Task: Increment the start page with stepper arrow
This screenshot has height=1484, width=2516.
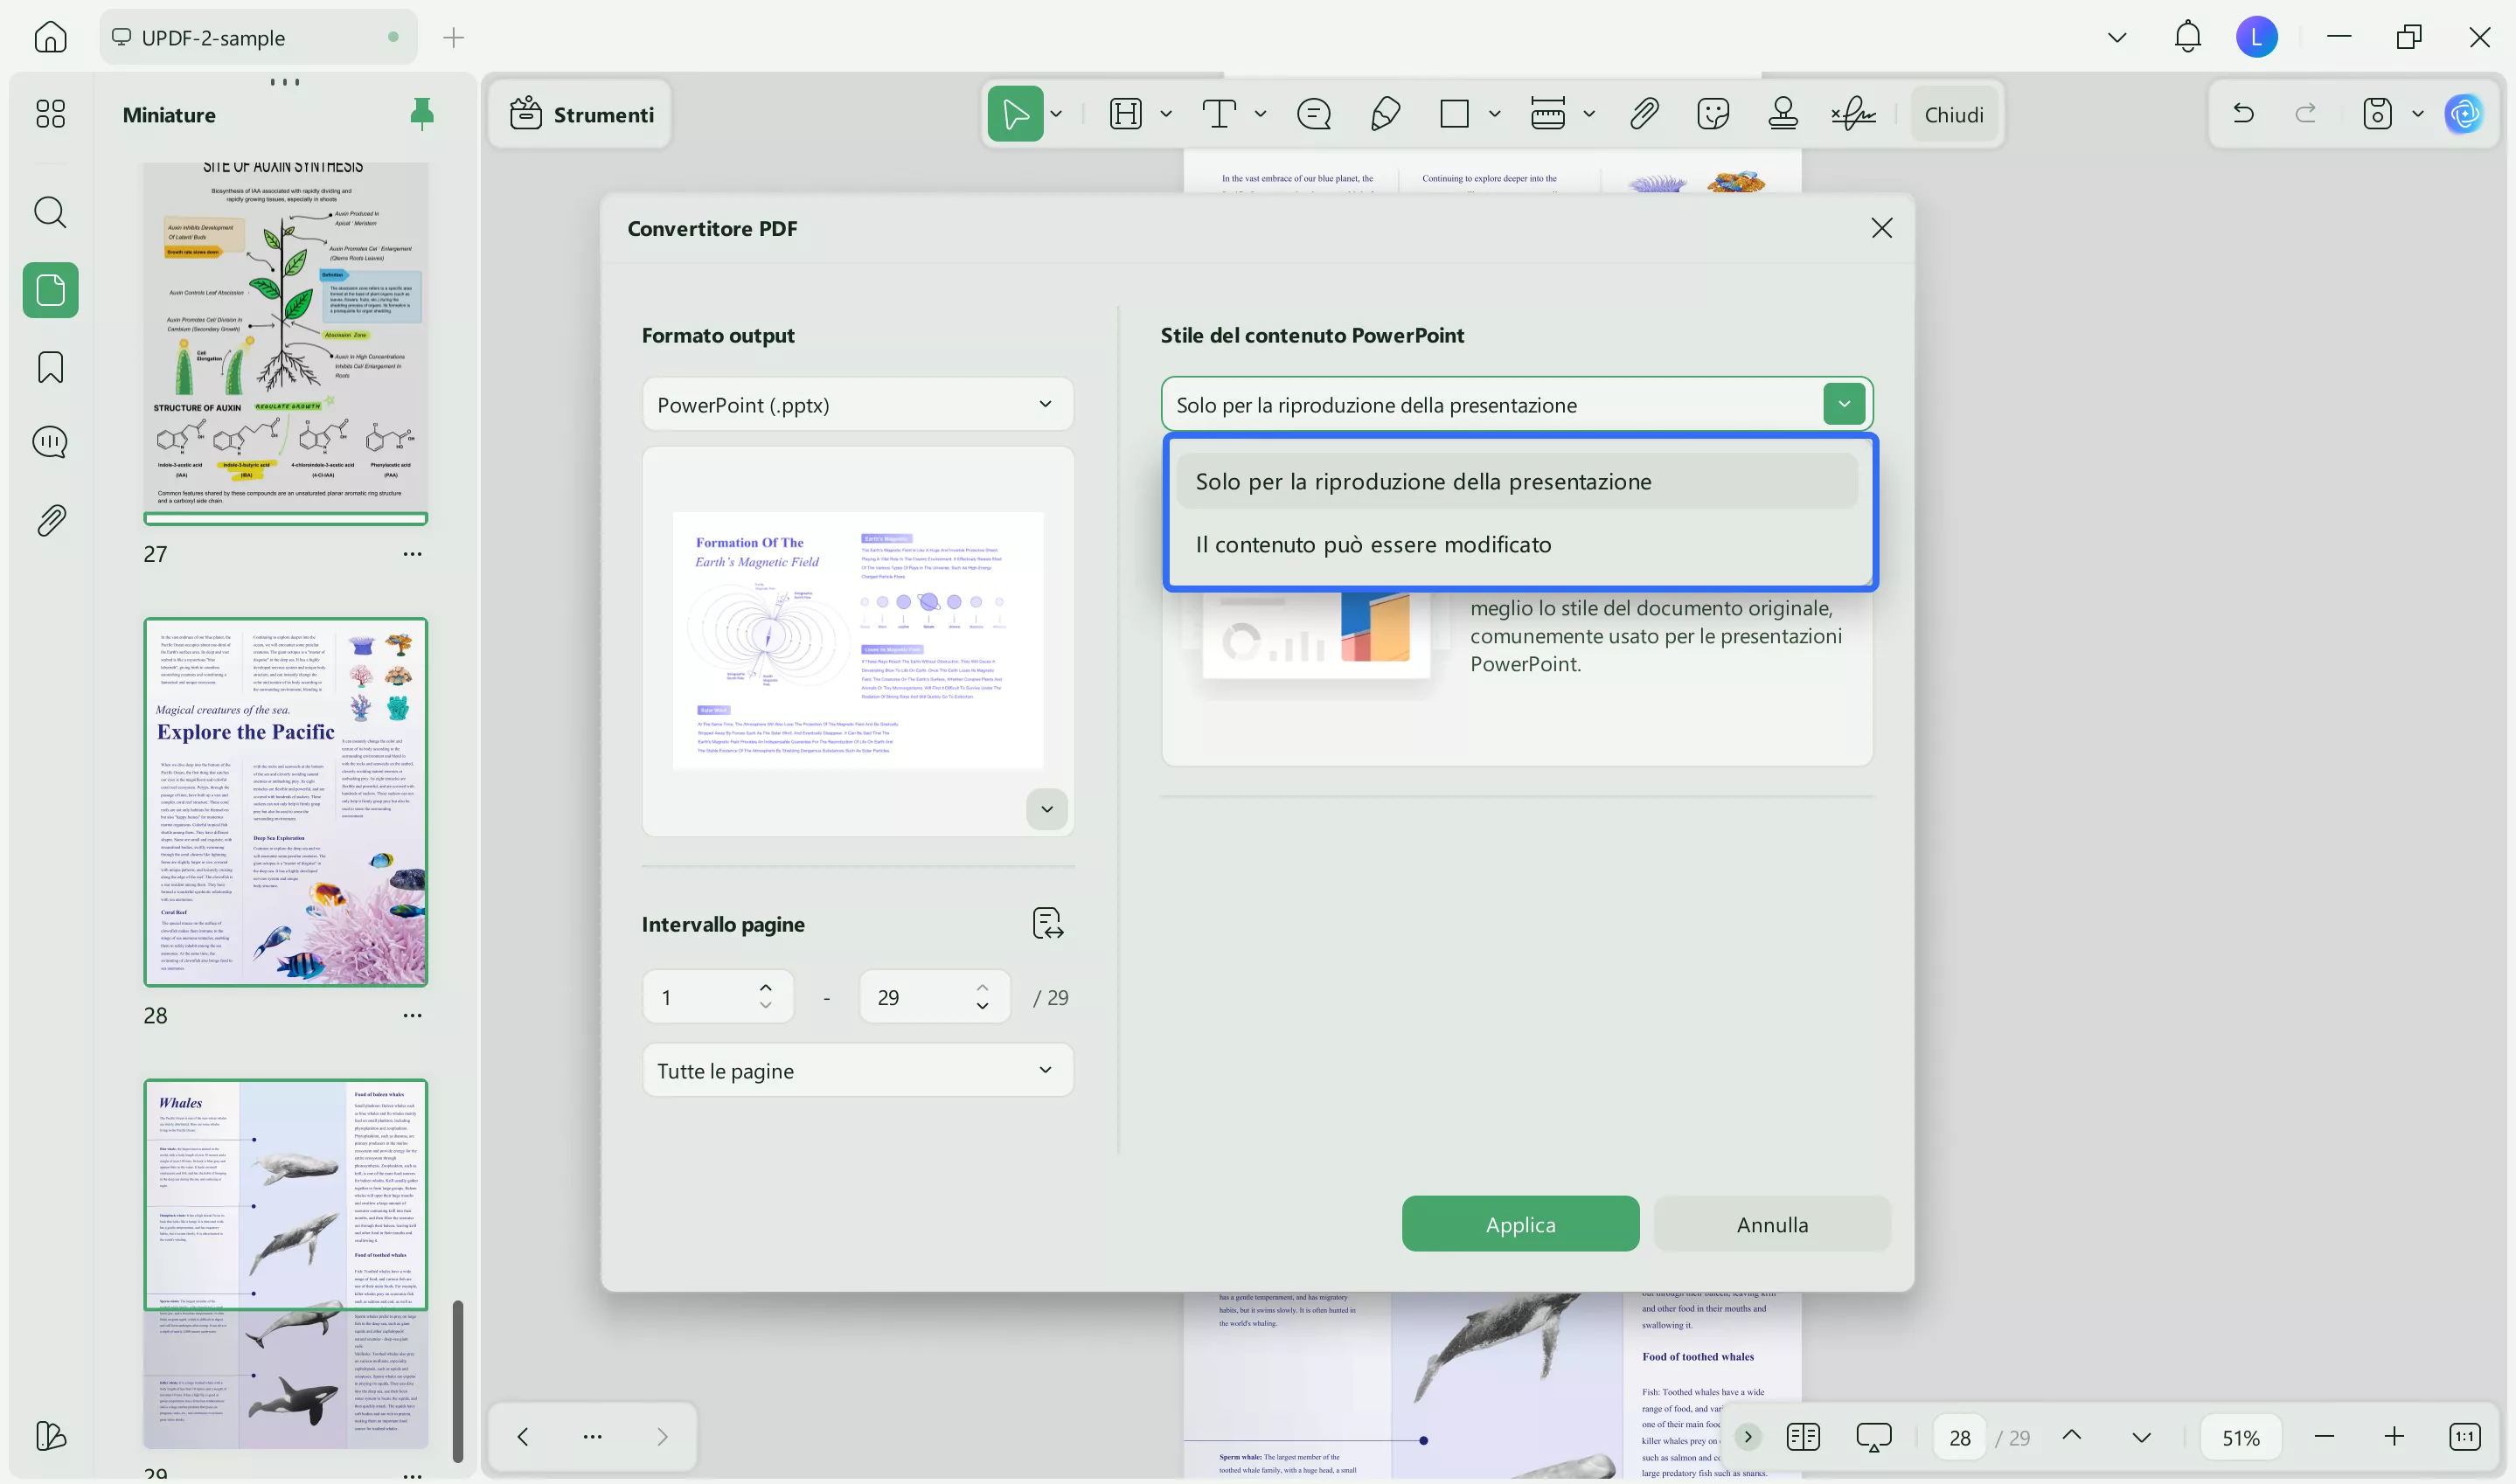Action: tap(765, 988)
